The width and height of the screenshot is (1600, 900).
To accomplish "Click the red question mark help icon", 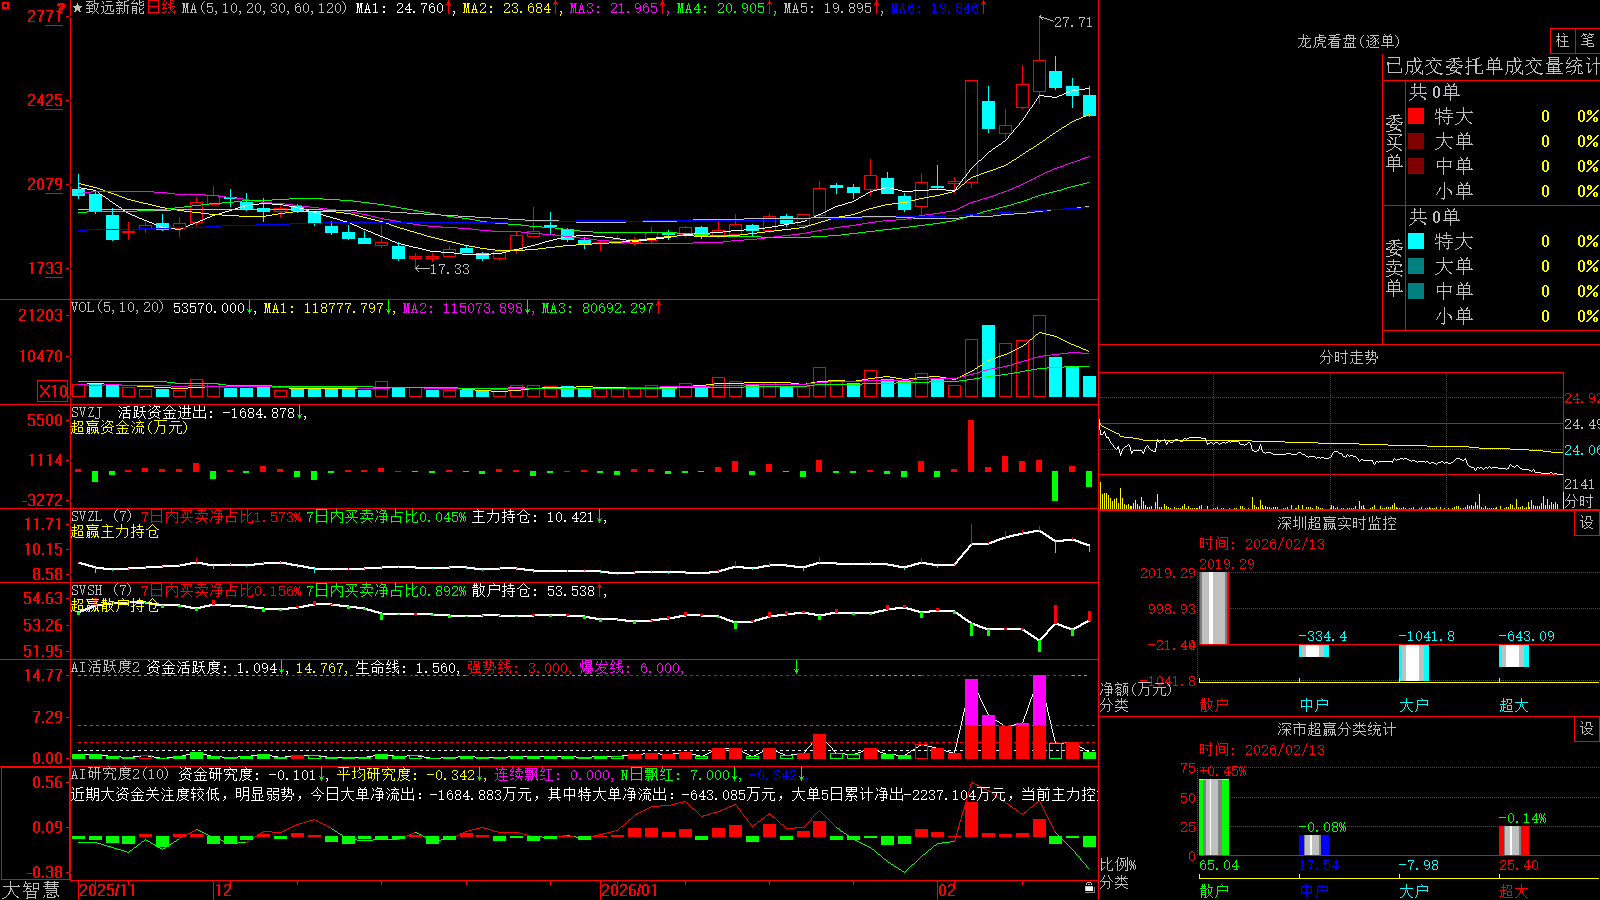I will coord(61,9).
